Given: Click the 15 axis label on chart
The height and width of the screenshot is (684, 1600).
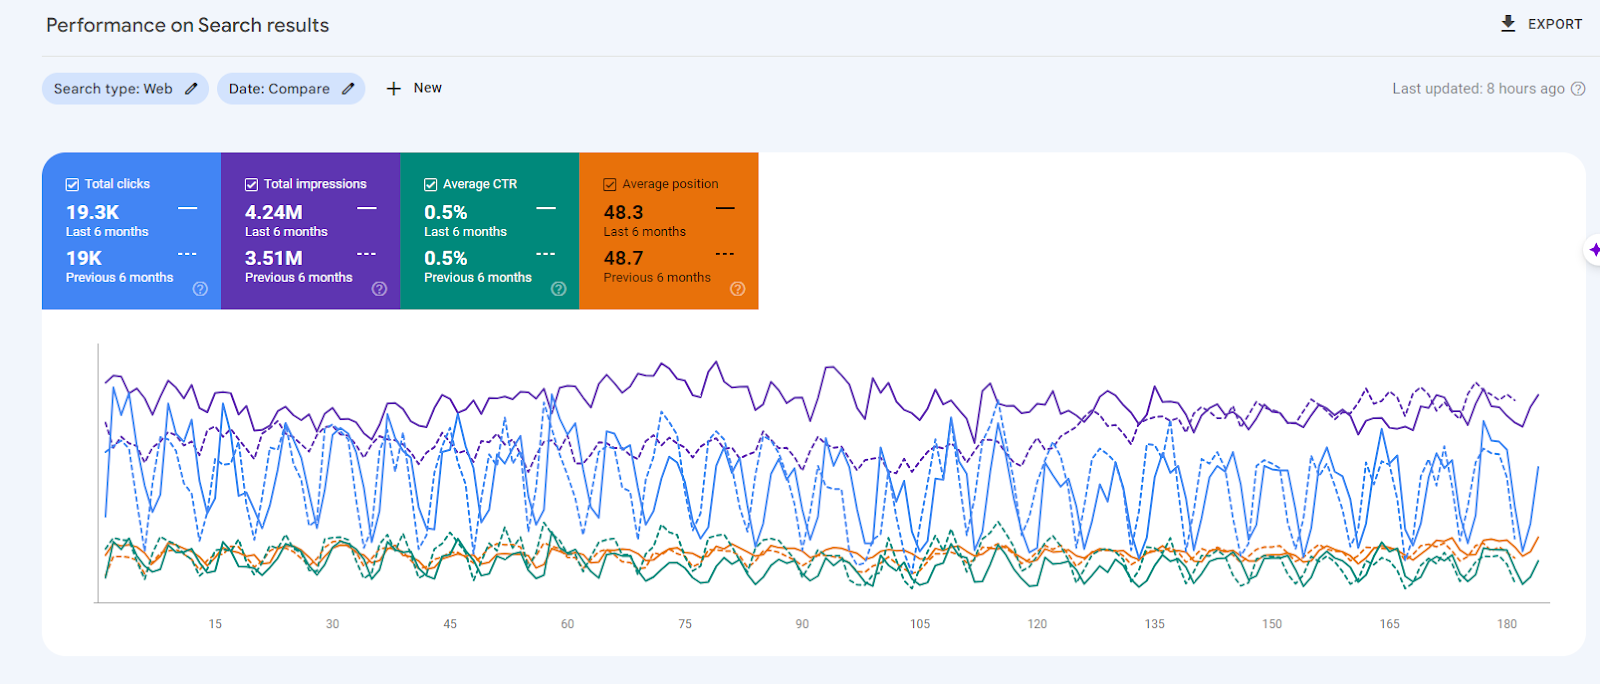Looking at the screenshot, I should pos(215,624).
